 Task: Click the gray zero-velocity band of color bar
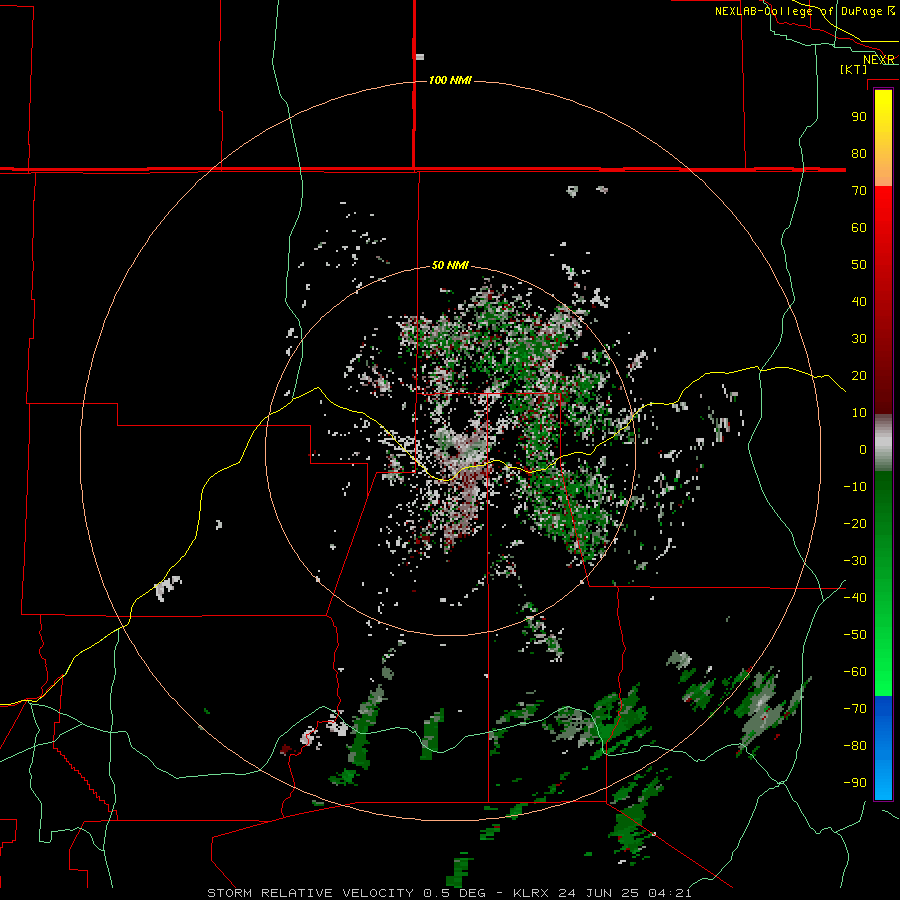[883, 443]
